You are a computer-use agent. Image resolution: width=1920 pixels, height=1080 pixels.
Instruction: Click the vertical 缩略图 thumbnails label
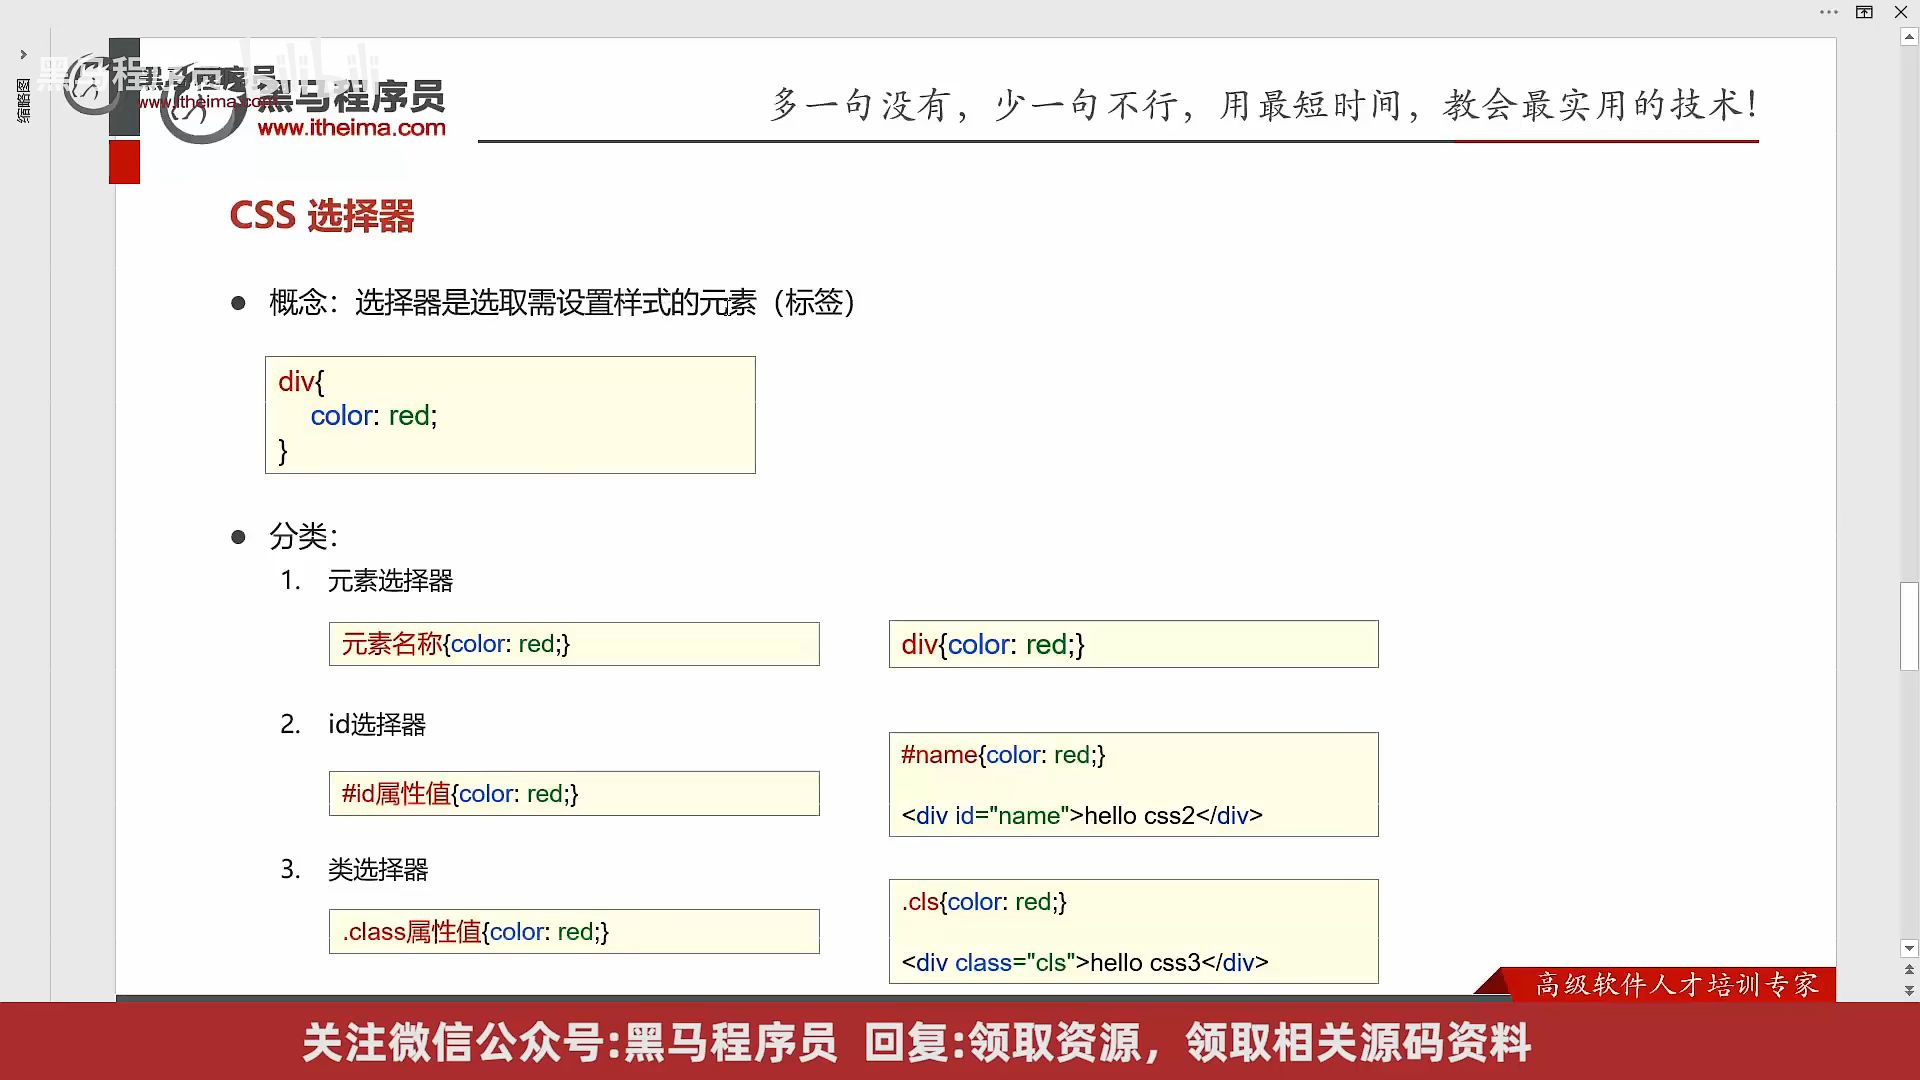point(23,101)
